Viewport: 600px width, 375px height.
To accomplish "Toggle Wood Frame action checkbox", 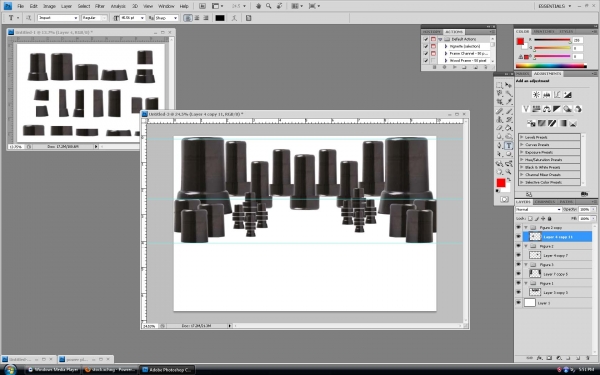I will 426,60.
